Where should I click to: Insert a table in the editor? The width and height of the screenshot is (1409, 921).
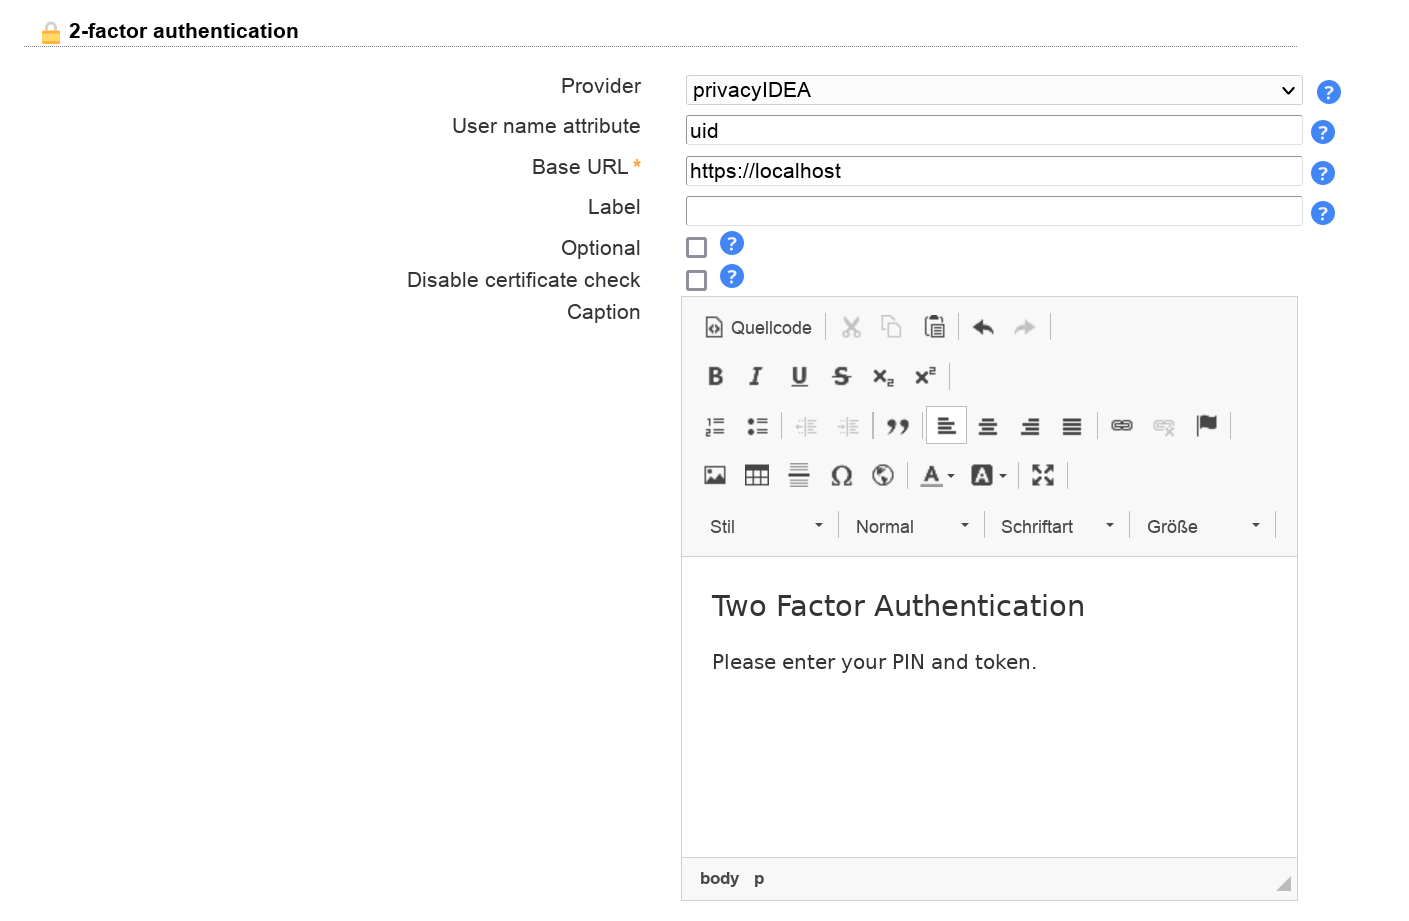(757, 476)
